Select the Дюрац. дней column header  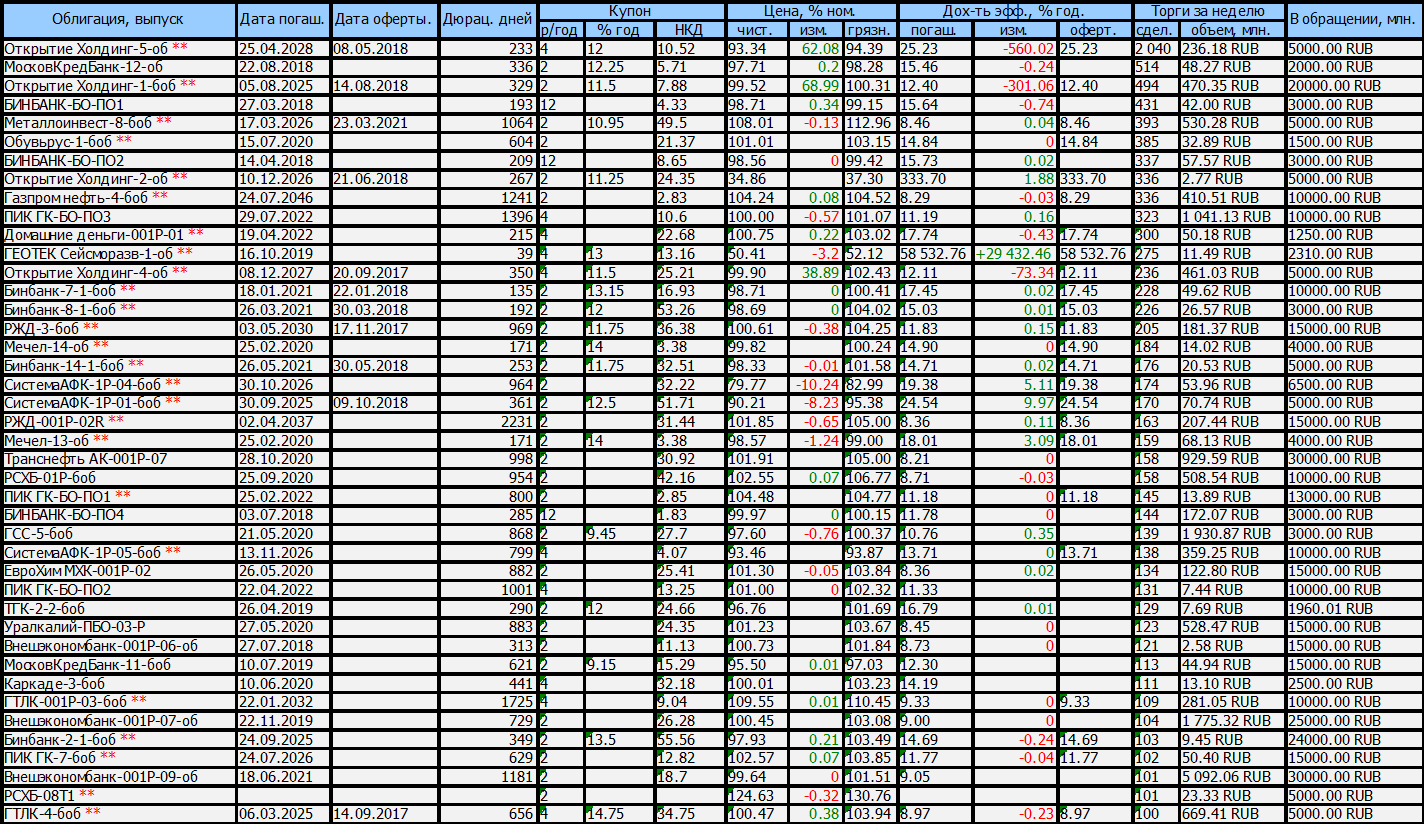tap(487, 20)
